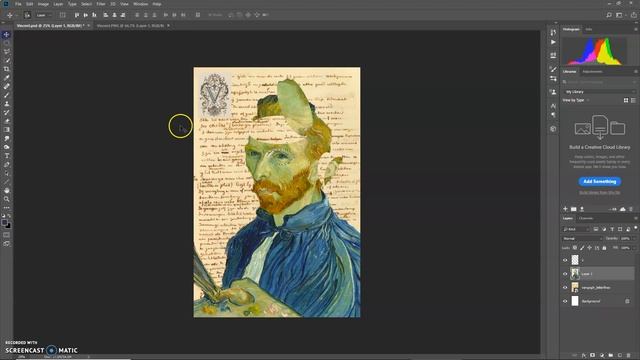This screenshot has height=360, width=640.
Task: Select the Move tool in the toolbar
Action: coord(6,35)
